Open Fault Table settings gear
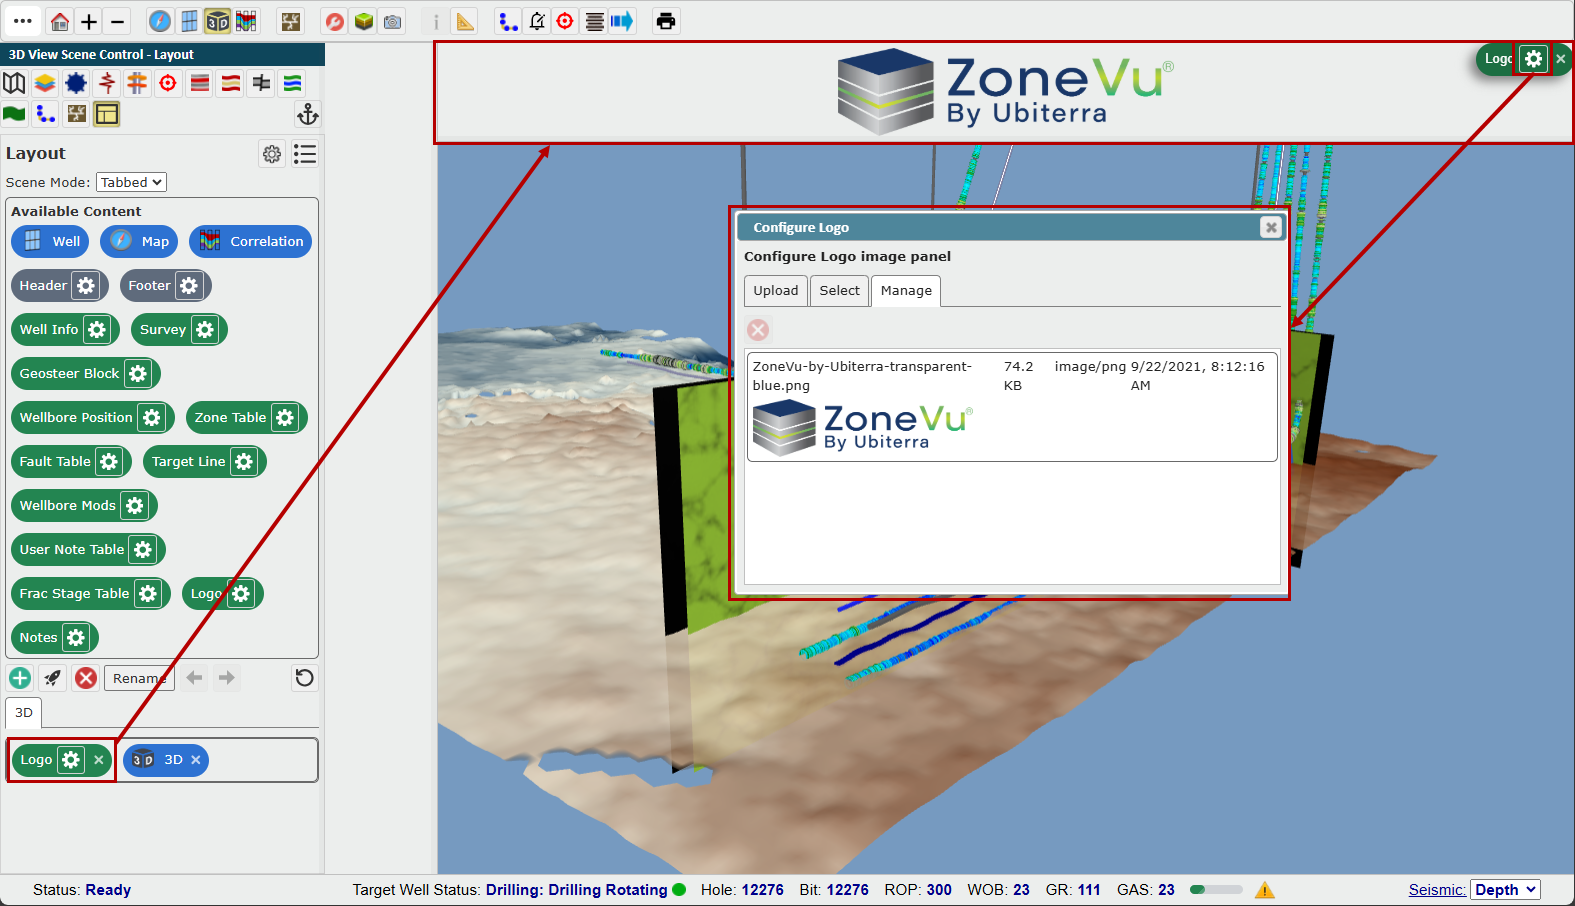 109,461
